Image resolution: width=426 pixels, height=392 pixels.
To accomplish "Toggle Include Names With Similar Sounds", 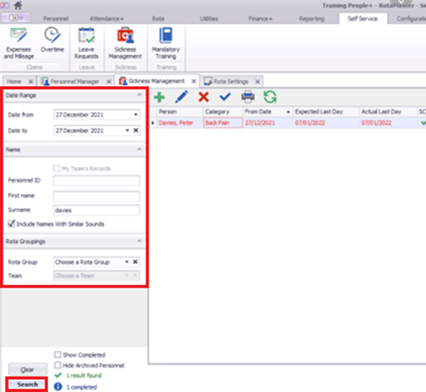I will pos(12,224).
